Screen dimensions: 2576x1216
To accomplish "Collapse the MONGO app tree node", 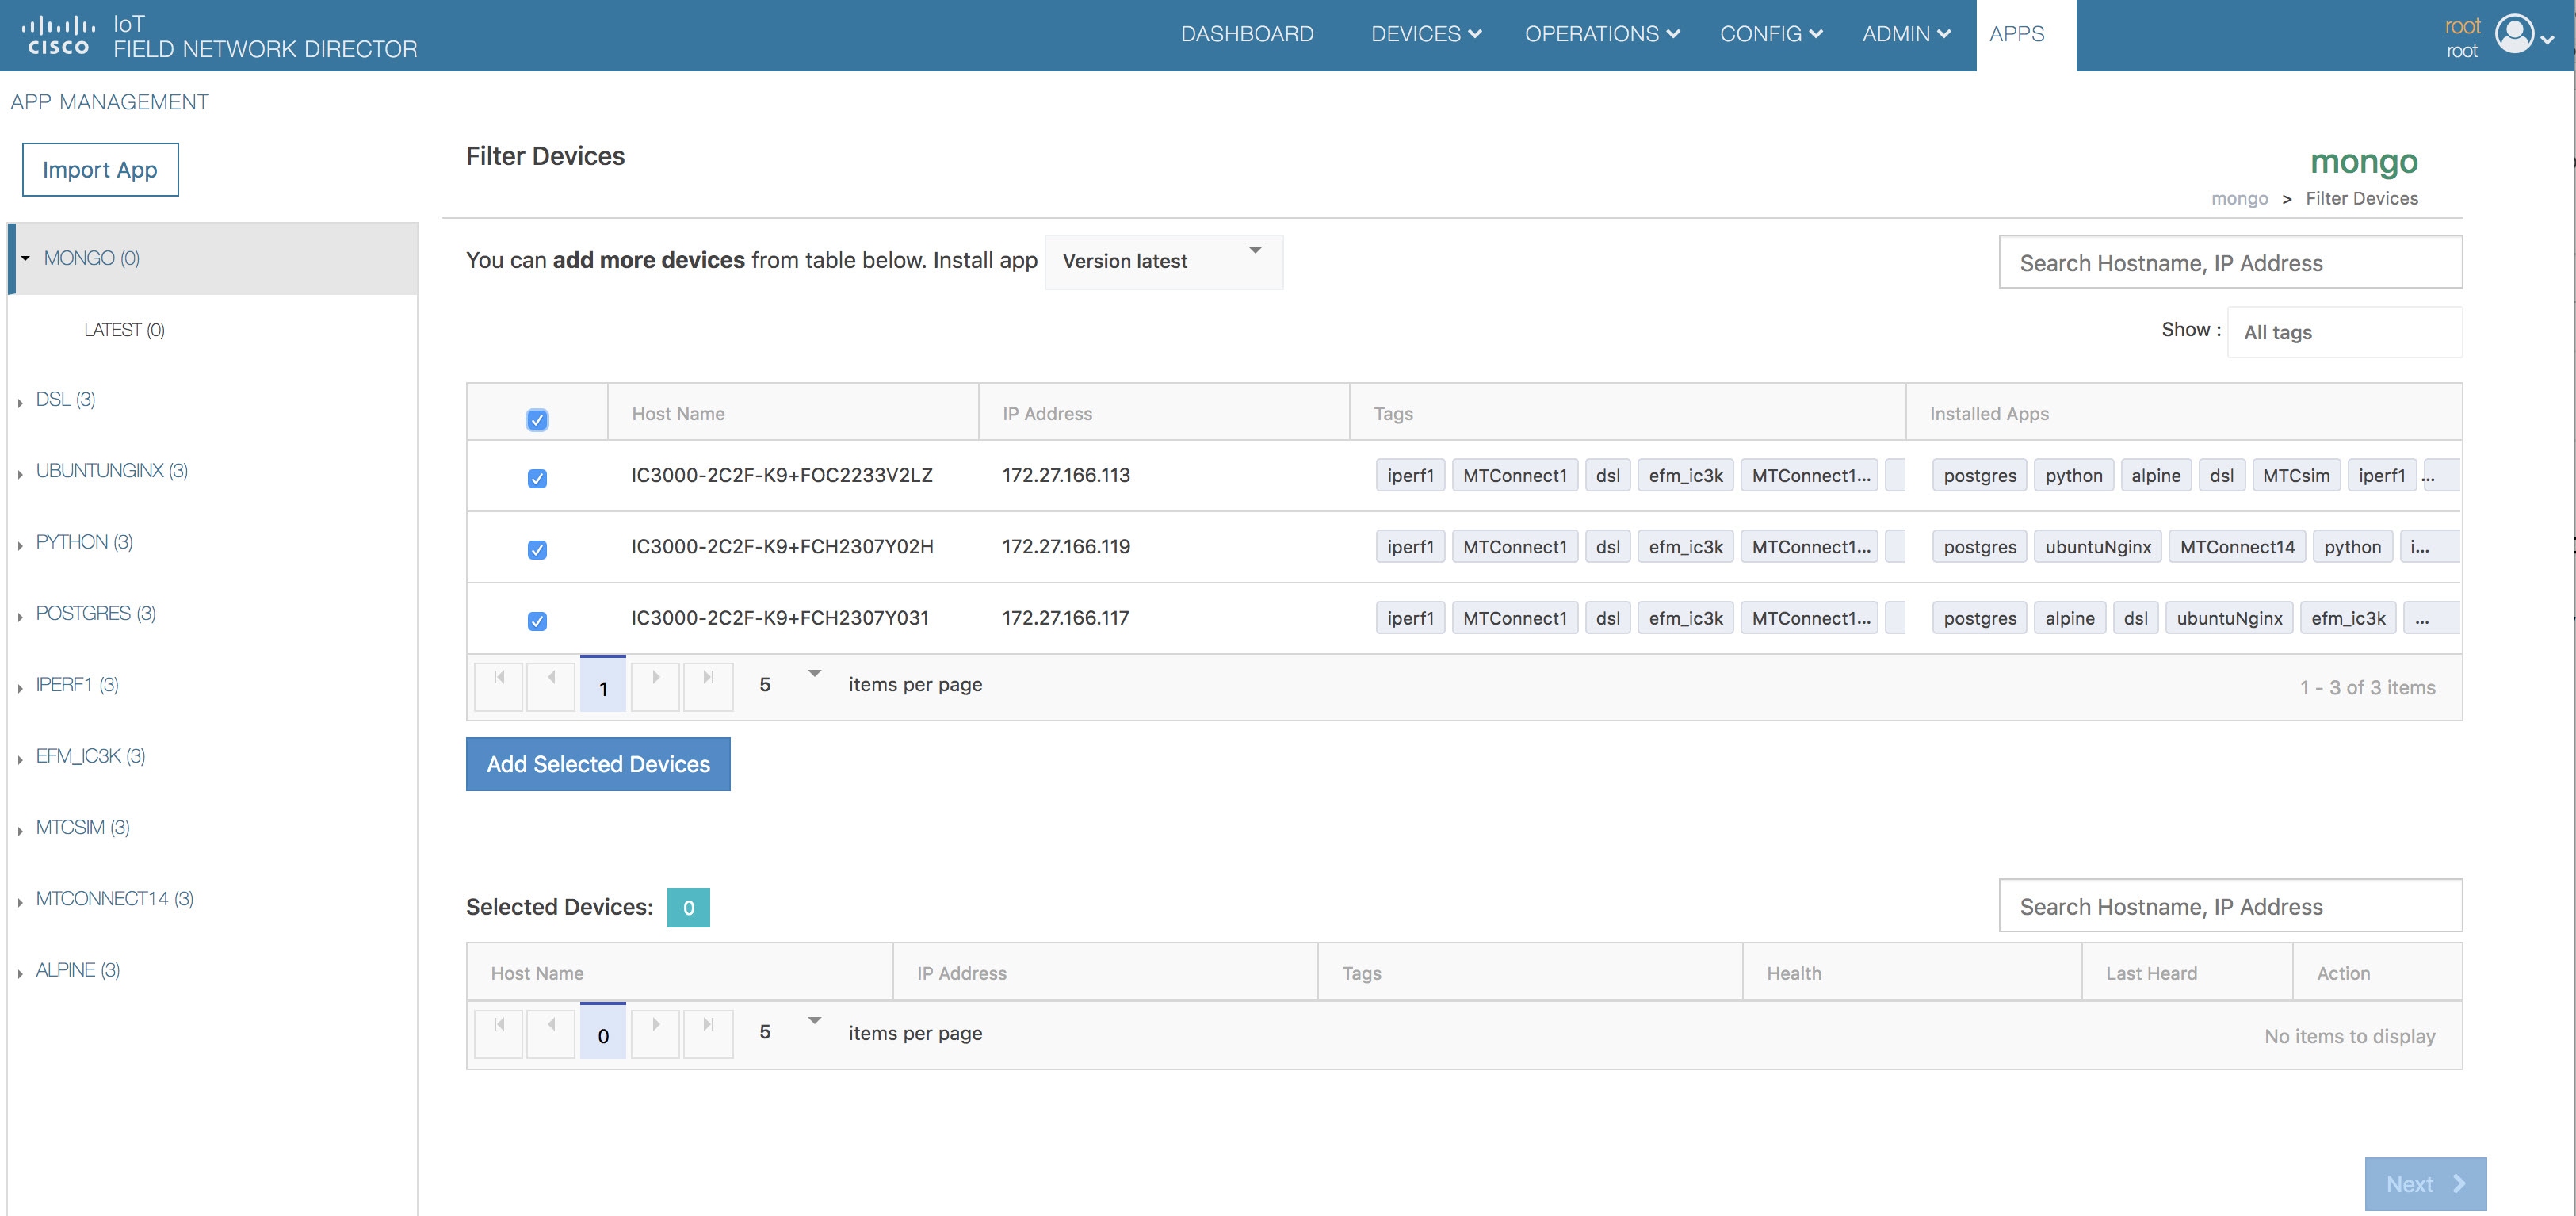I will pos(26,258).
